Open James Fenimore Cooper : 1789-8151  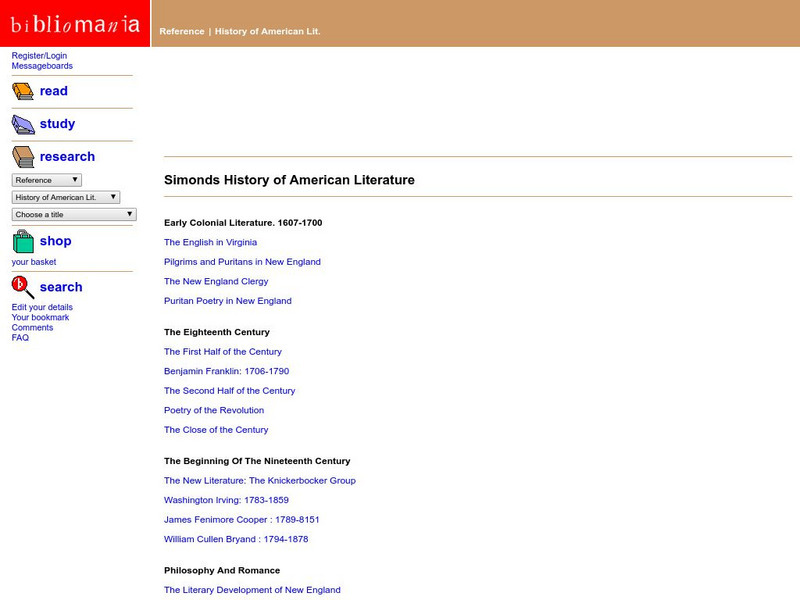(241, 519)
